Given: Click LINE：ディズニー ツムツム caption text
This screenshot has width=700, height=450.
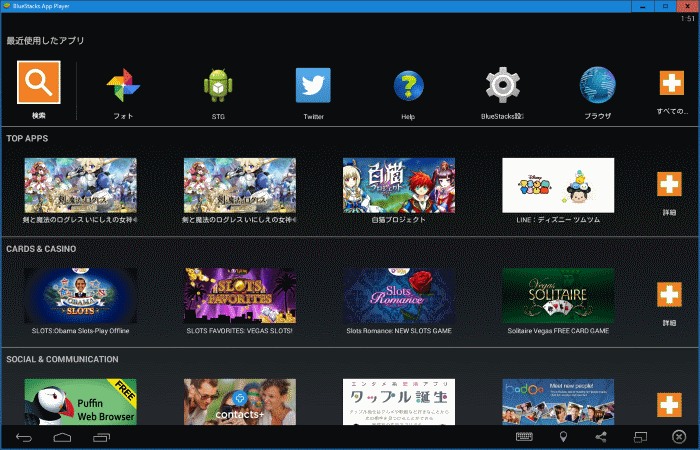Looking at the screenshot, I should tap(558, 220).
